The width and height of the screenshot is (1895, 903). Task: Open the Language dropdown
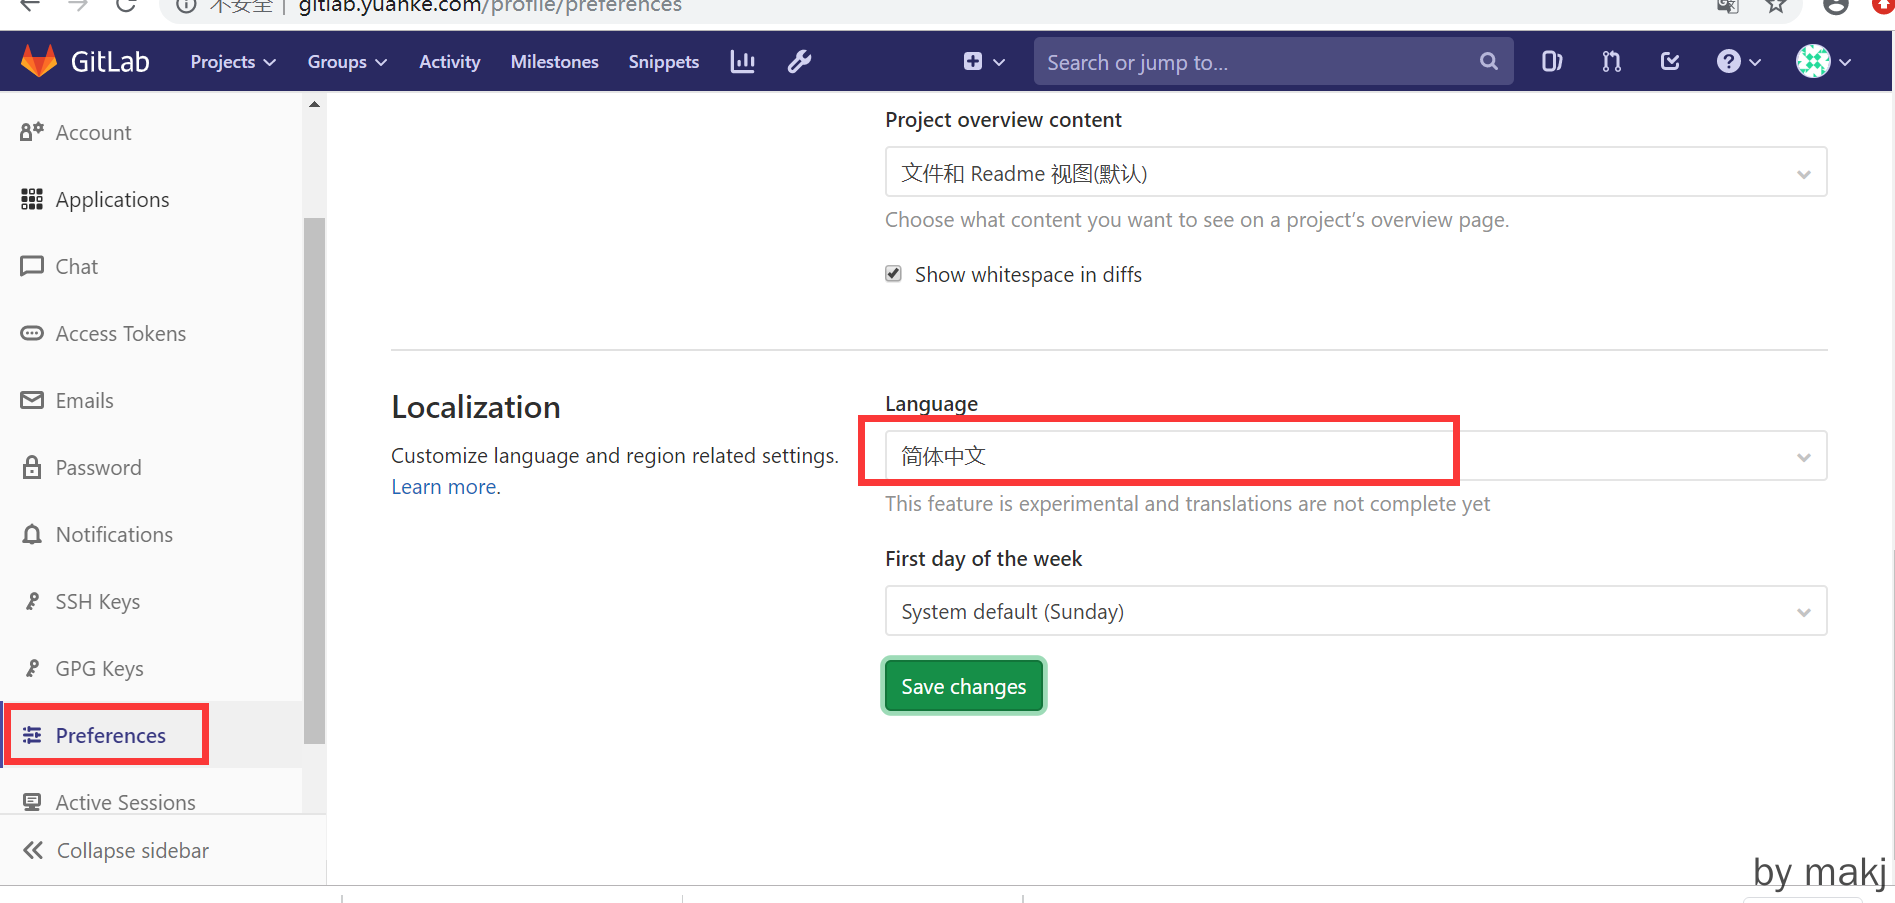click(x=1355, y=456)
